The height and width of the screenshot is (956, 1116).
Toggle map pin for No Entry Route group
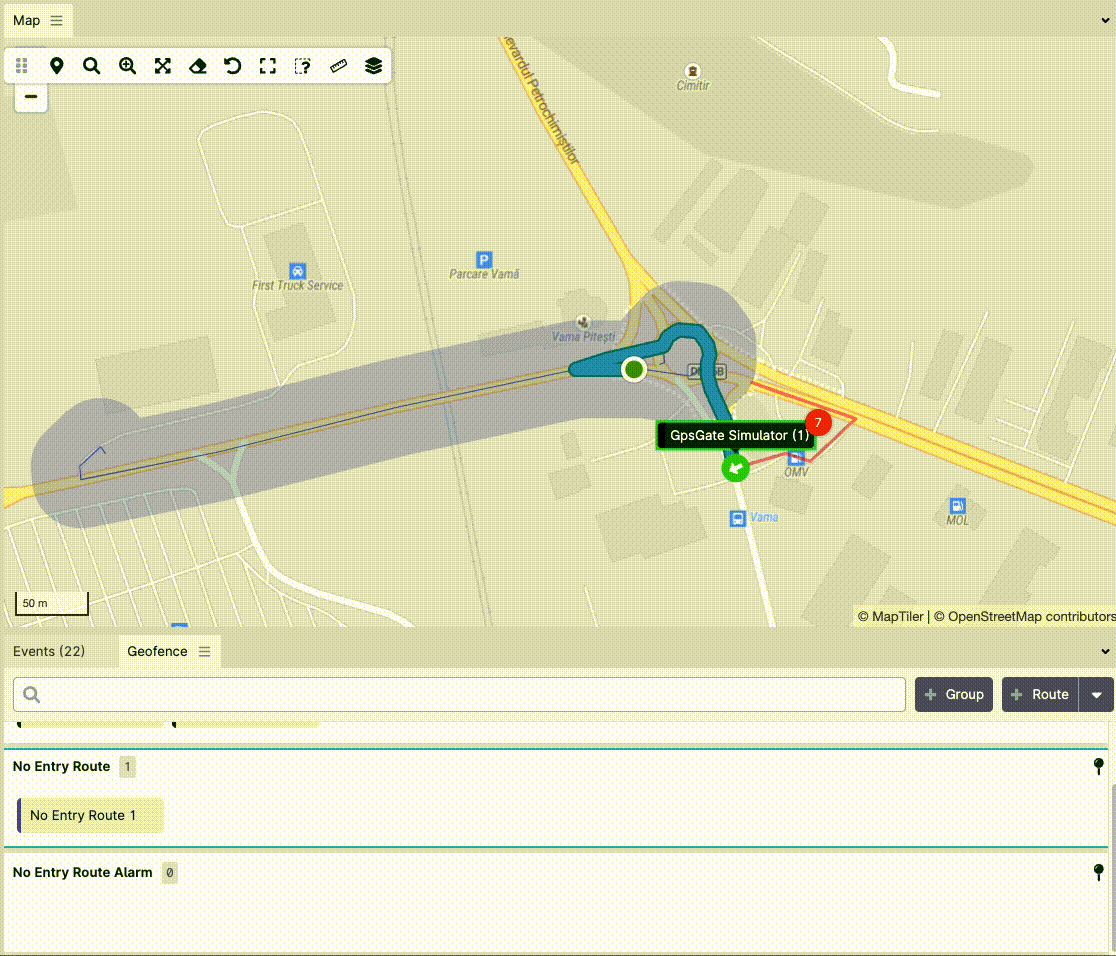click(1099, 766)
